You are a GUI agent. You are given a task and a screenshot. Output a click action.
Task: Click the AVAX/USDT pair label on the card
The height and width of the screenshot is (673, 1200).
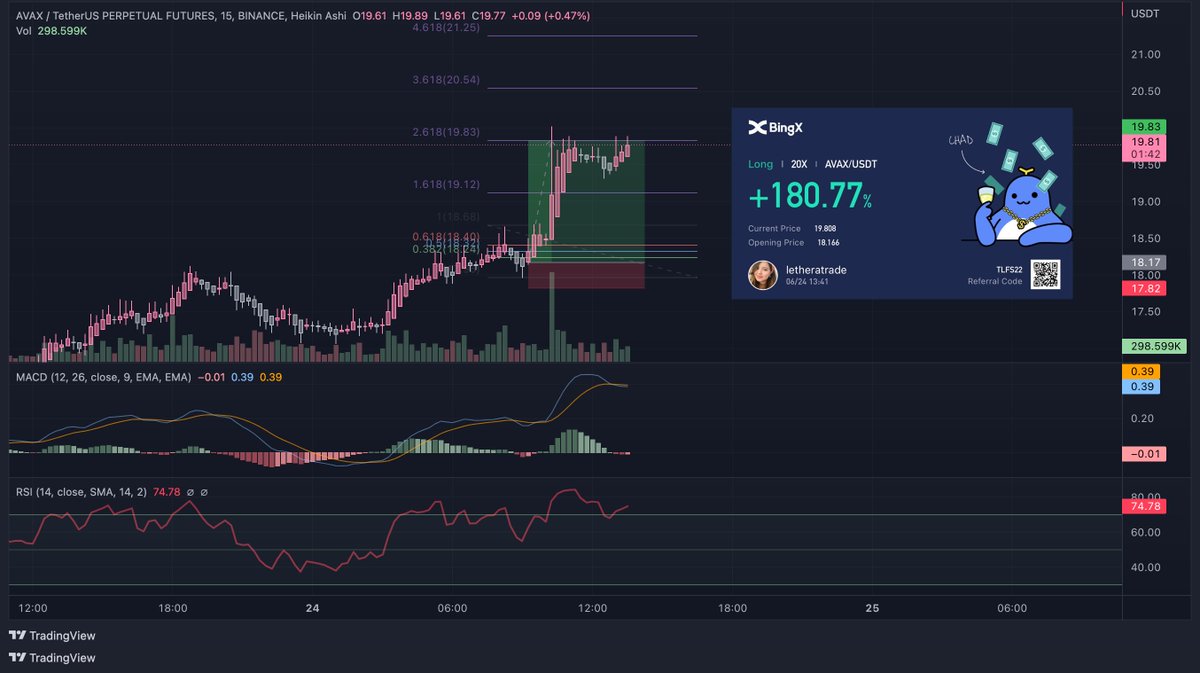tap(851, 163)
